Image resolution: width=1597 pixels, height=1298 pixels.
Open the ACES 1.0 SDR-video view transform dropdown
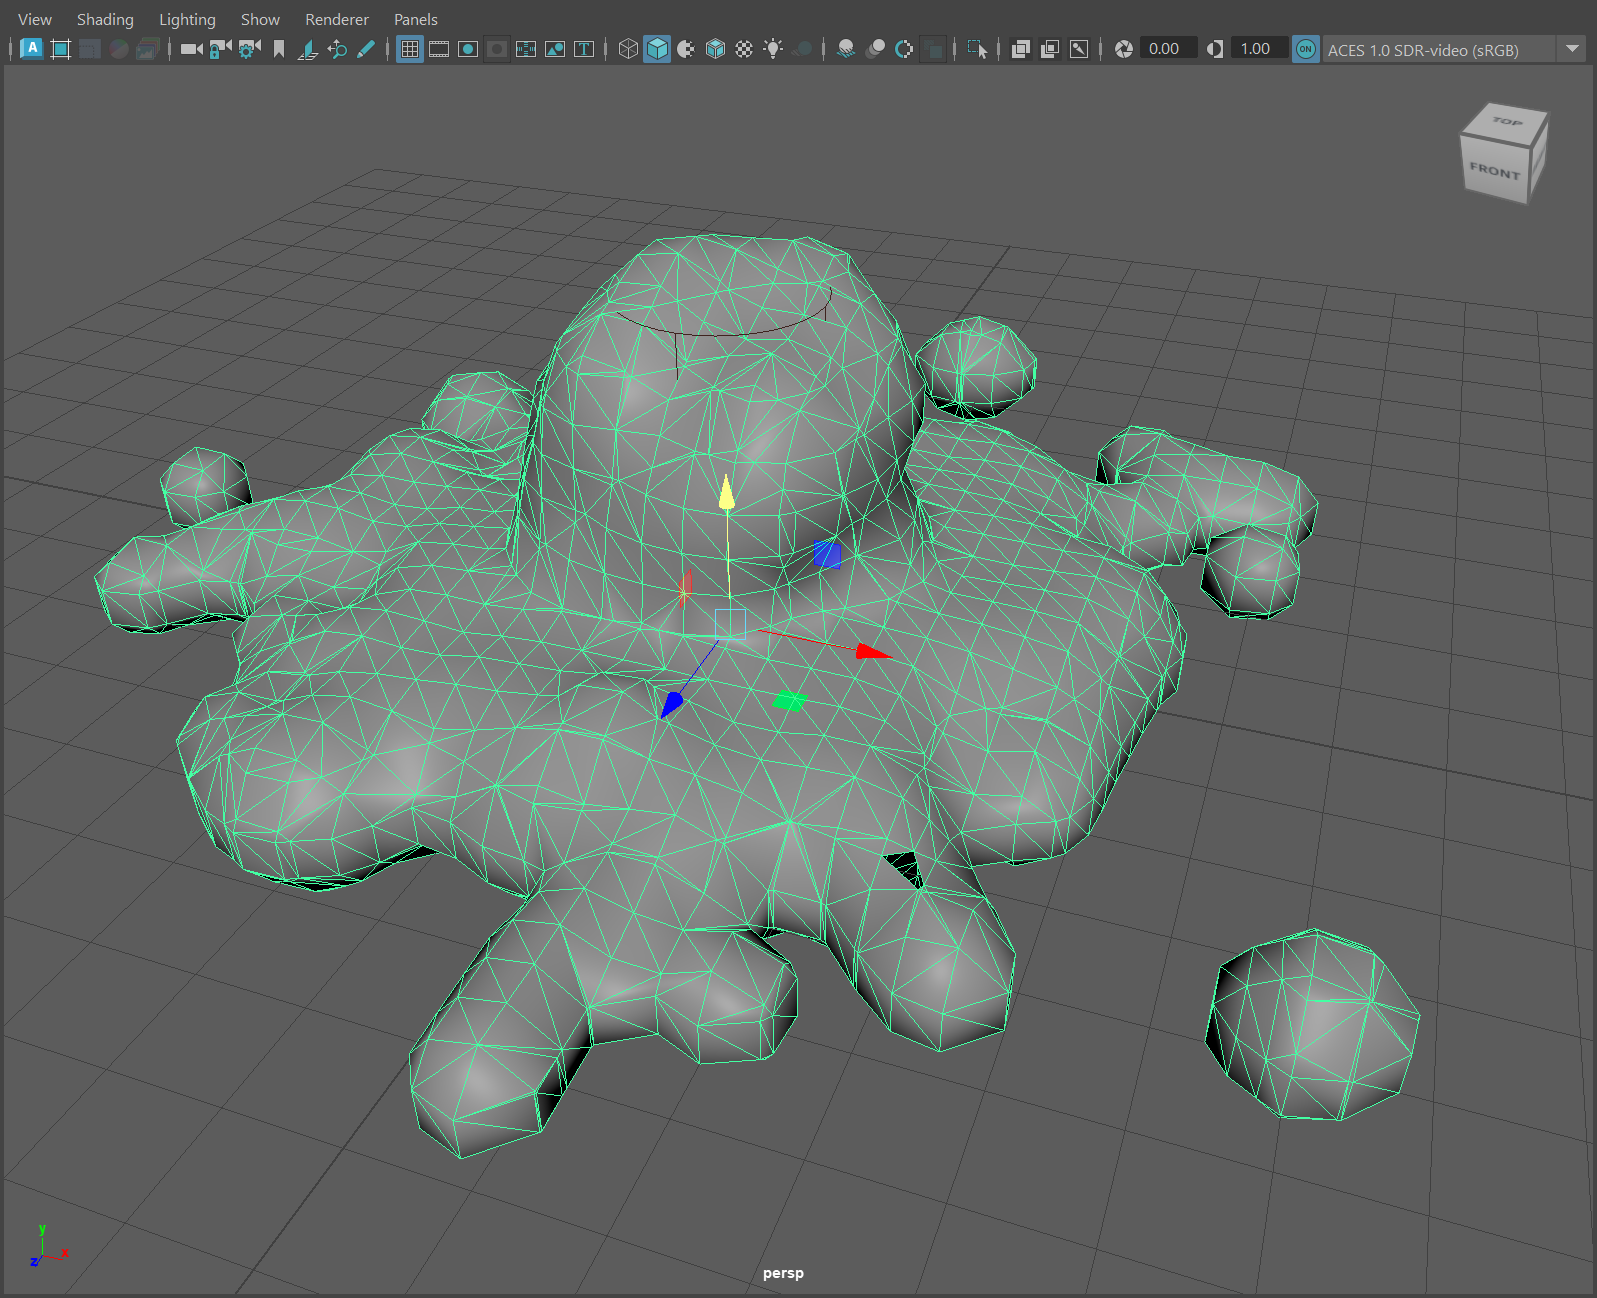[x=1454, y=49]
